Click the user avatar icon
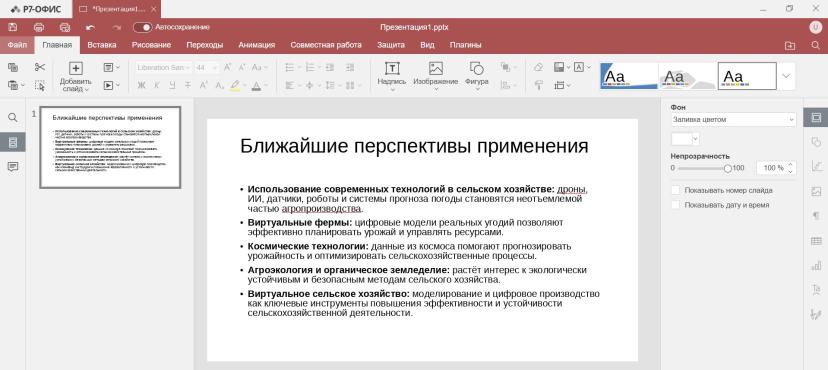Screen dimensions: 828x370 point(815,27)
